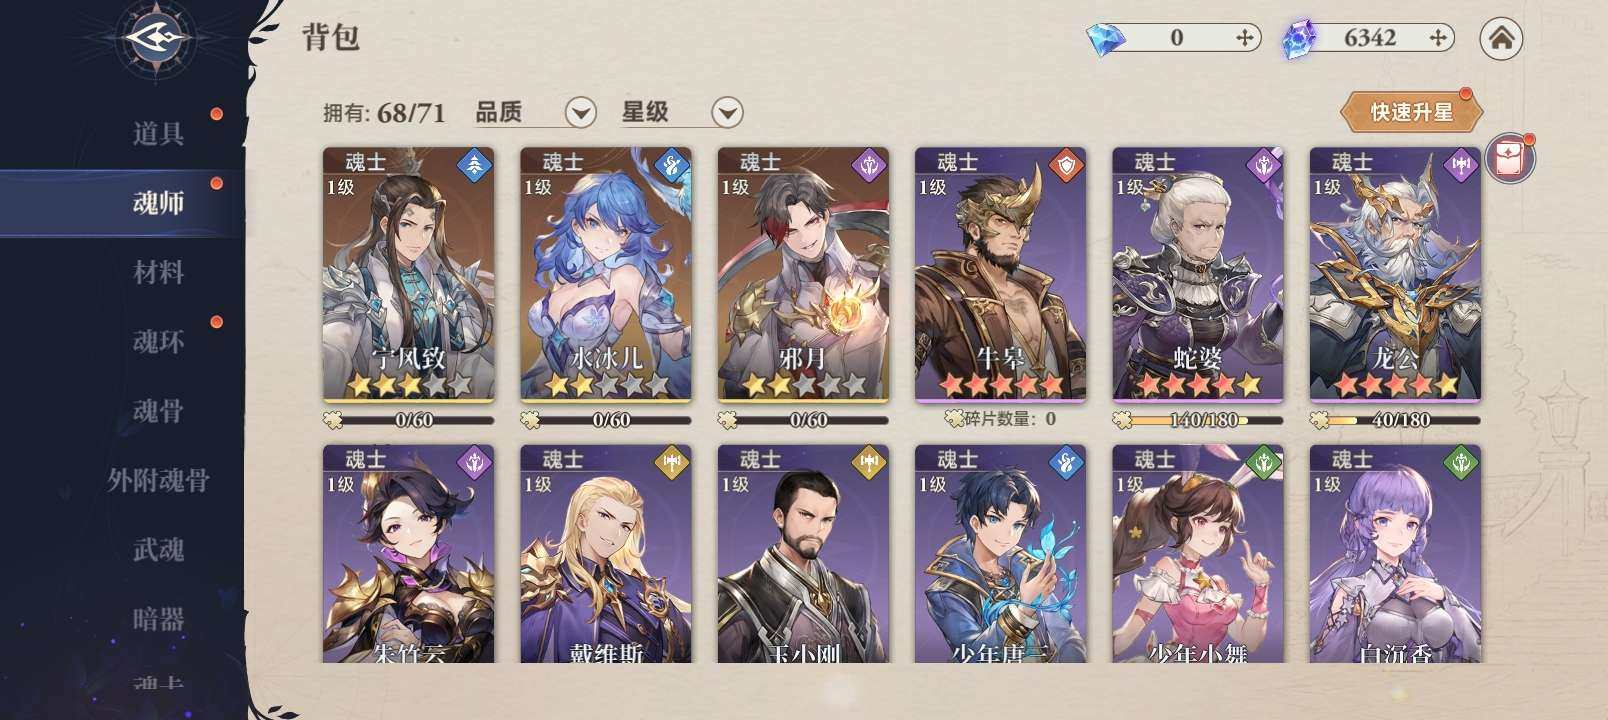Select the 少年唐三 character card
This screenshot has width=1608, height=720.
tap(1000, 554)
